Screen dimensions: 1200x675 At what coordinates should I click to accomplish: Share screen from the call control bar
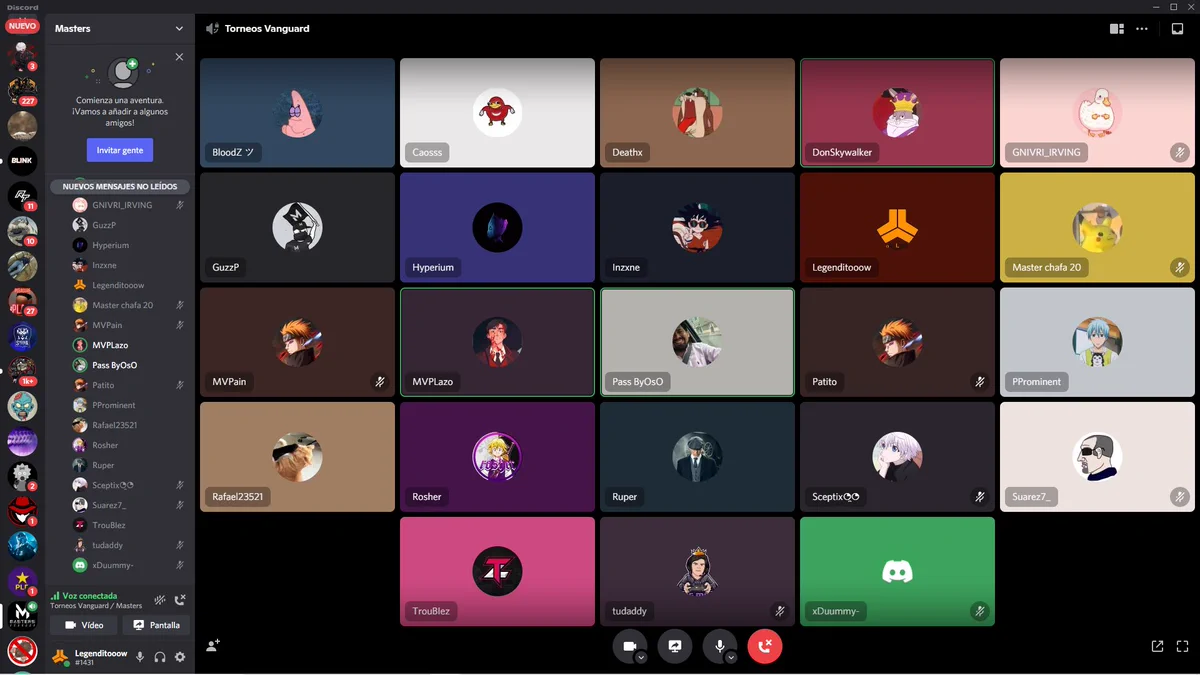675,646
